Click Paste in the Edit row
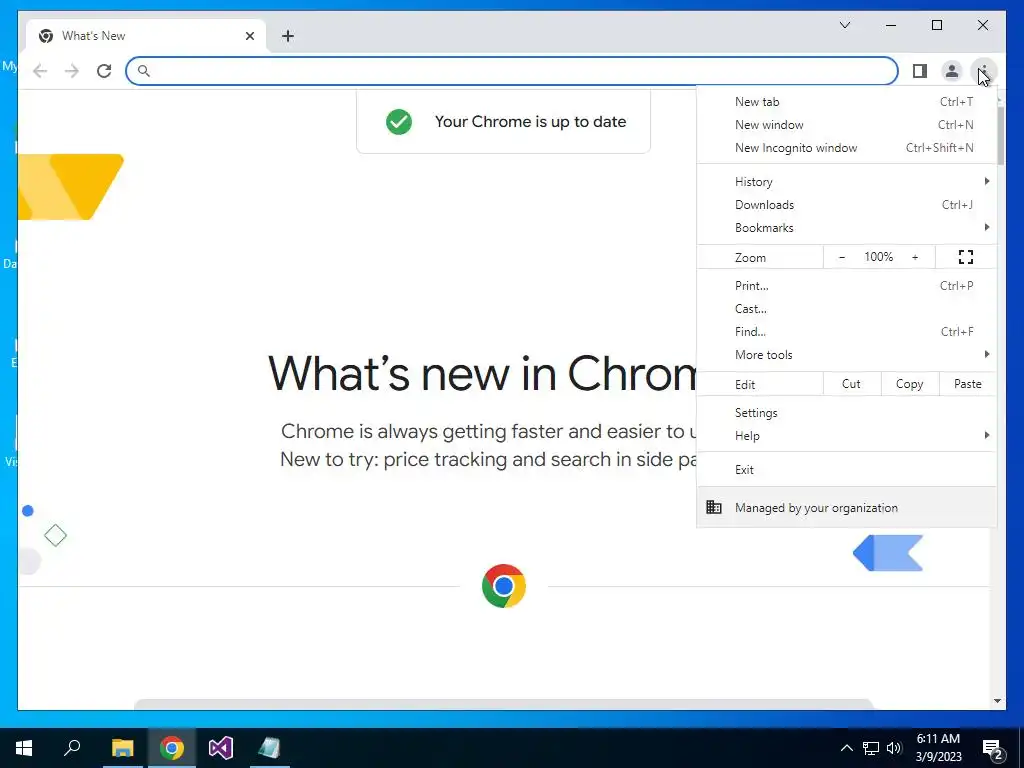Image resolution: width=1024 pixels, height=768 pixels. (968, 384)
